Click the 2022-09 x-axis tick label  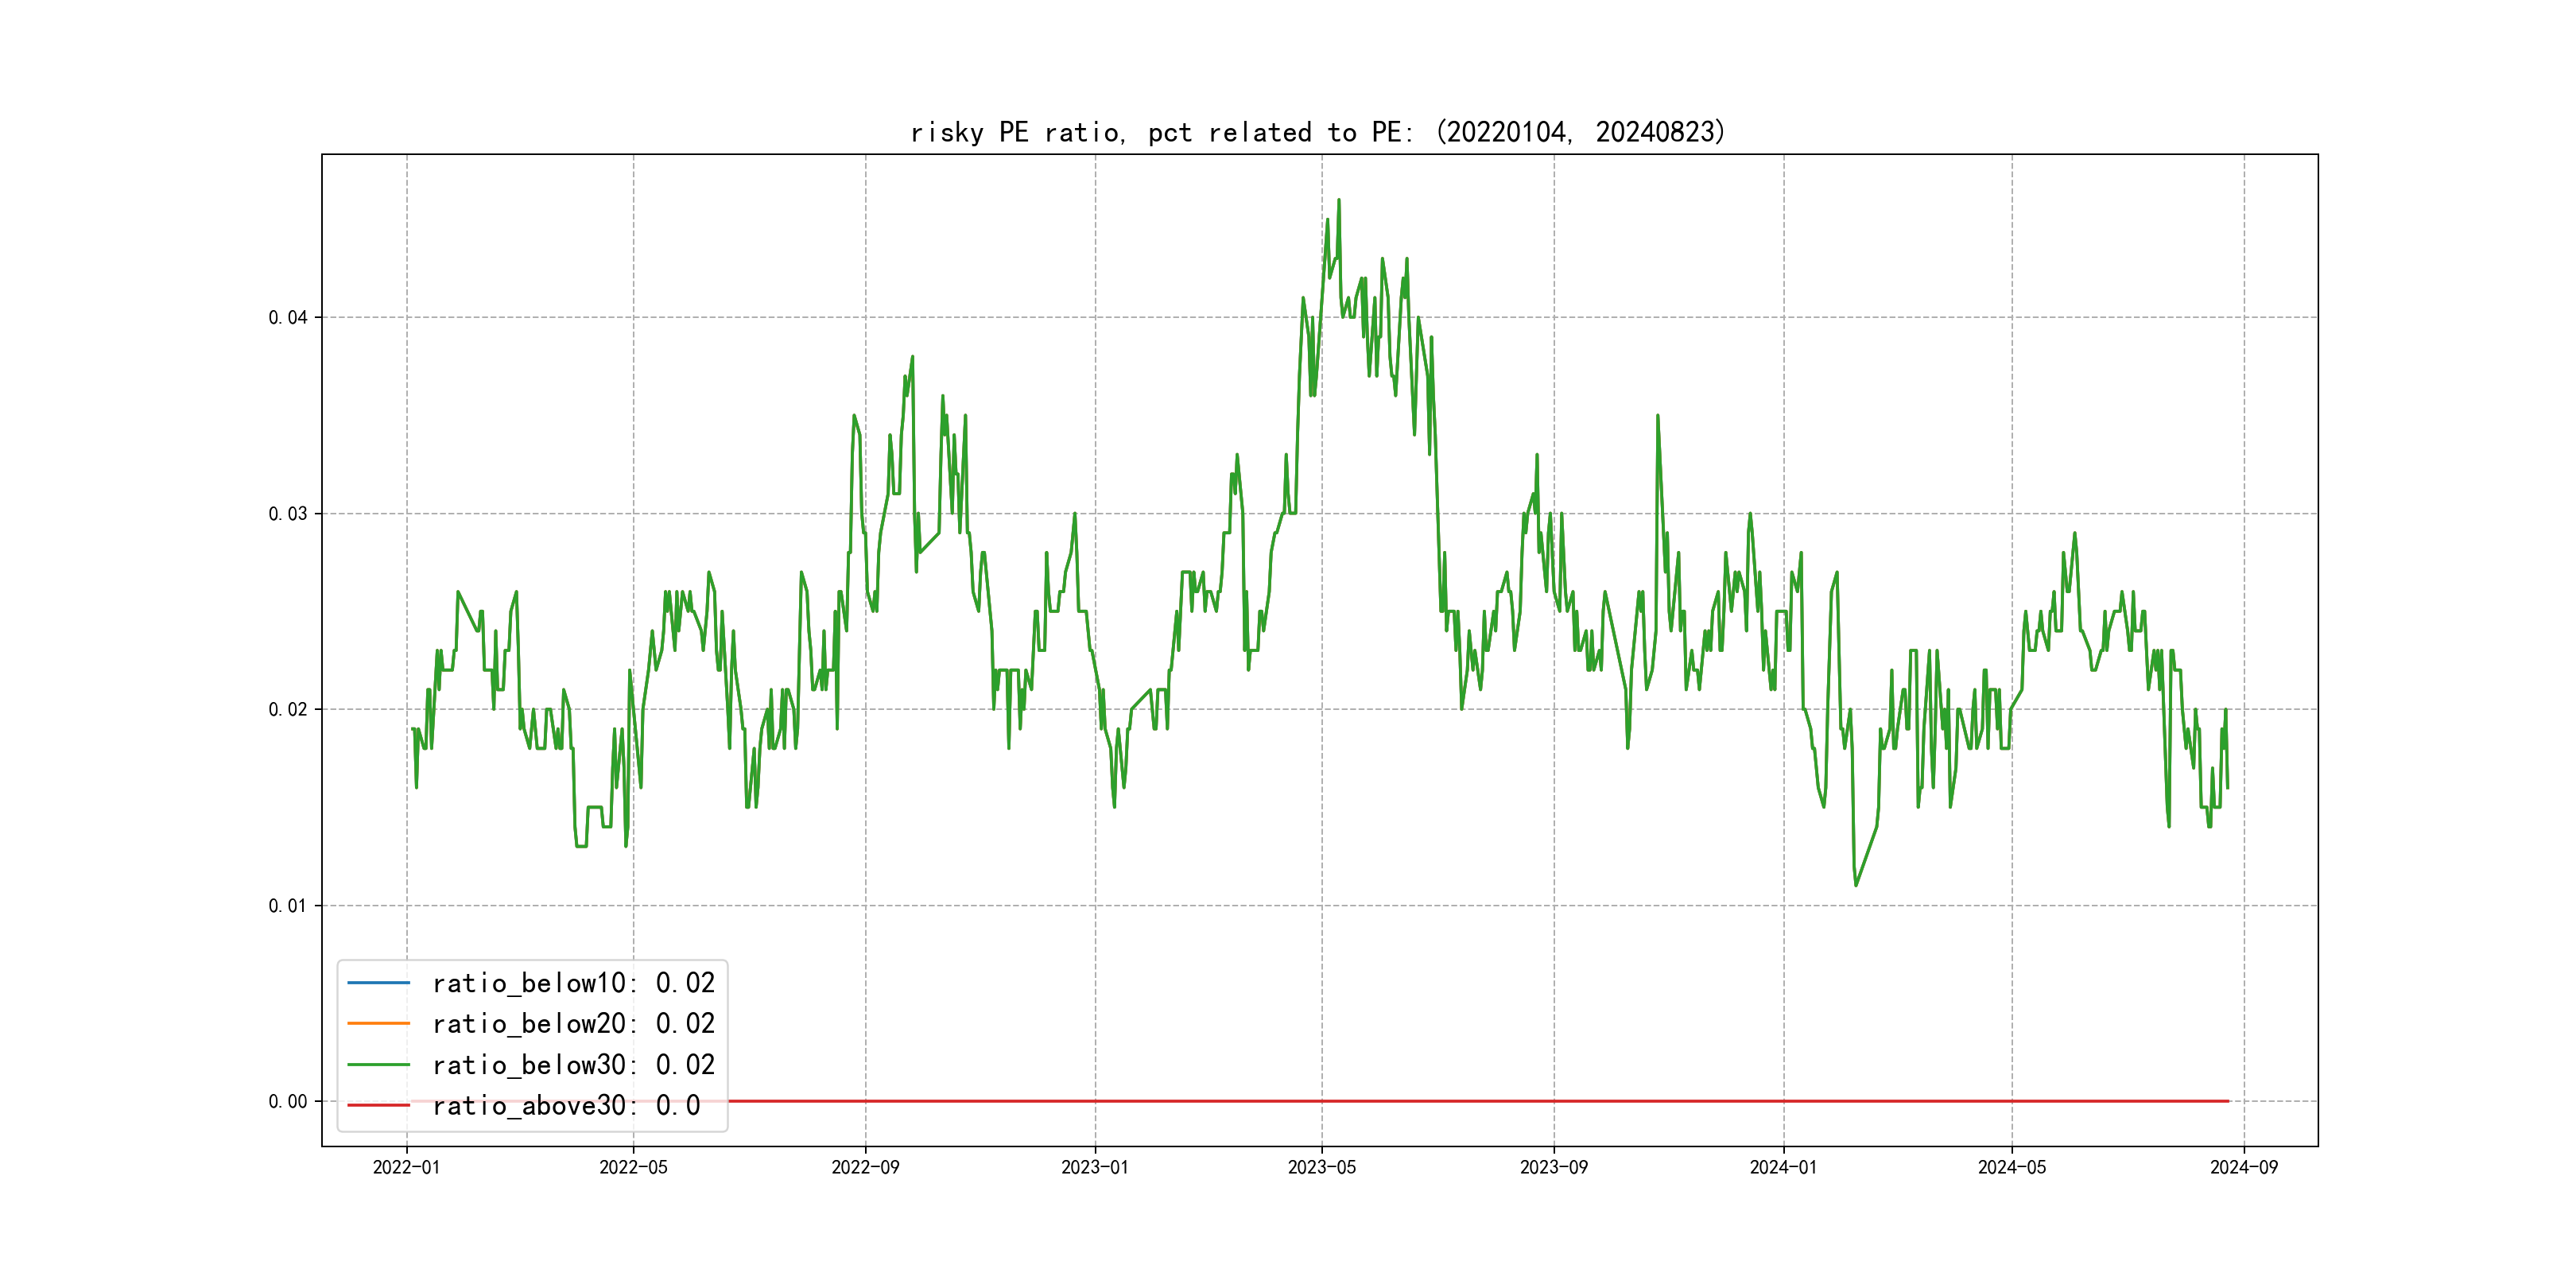(x=865, y=1167)
